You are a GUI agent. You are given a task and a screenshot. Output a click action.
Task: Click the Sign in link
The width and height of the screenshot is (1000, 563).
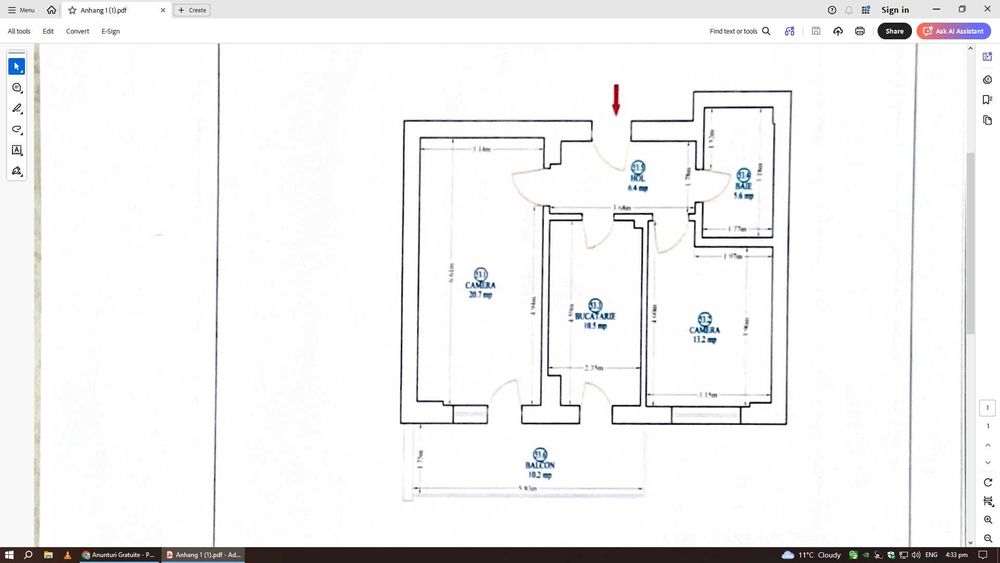click(895, 10)
